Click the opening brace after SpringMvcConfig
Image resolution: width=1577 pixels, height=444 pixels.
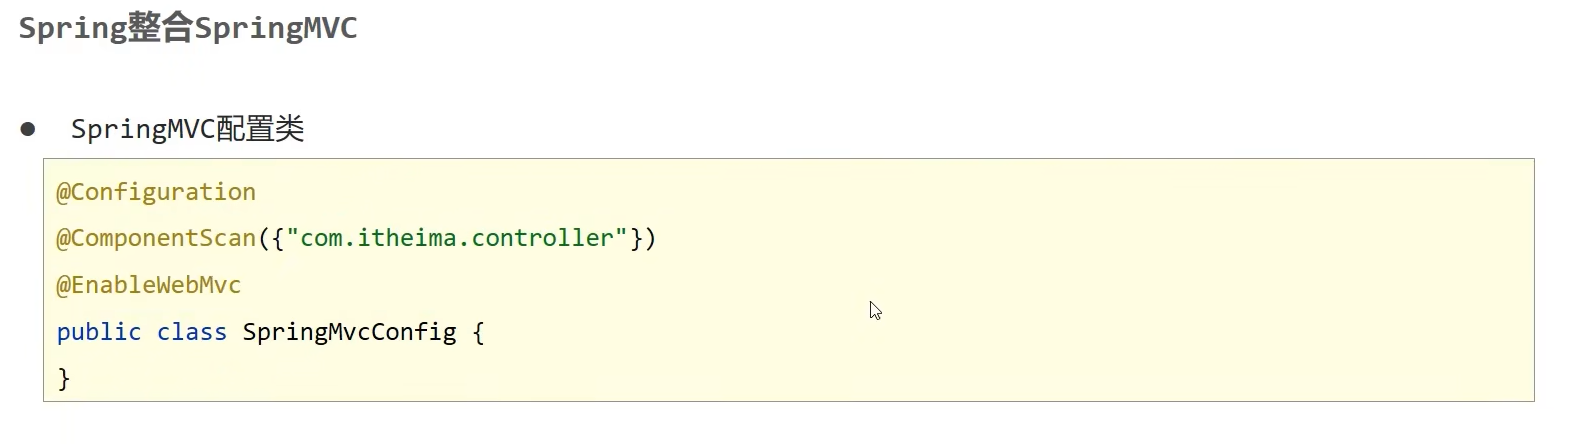coord(479,332)
